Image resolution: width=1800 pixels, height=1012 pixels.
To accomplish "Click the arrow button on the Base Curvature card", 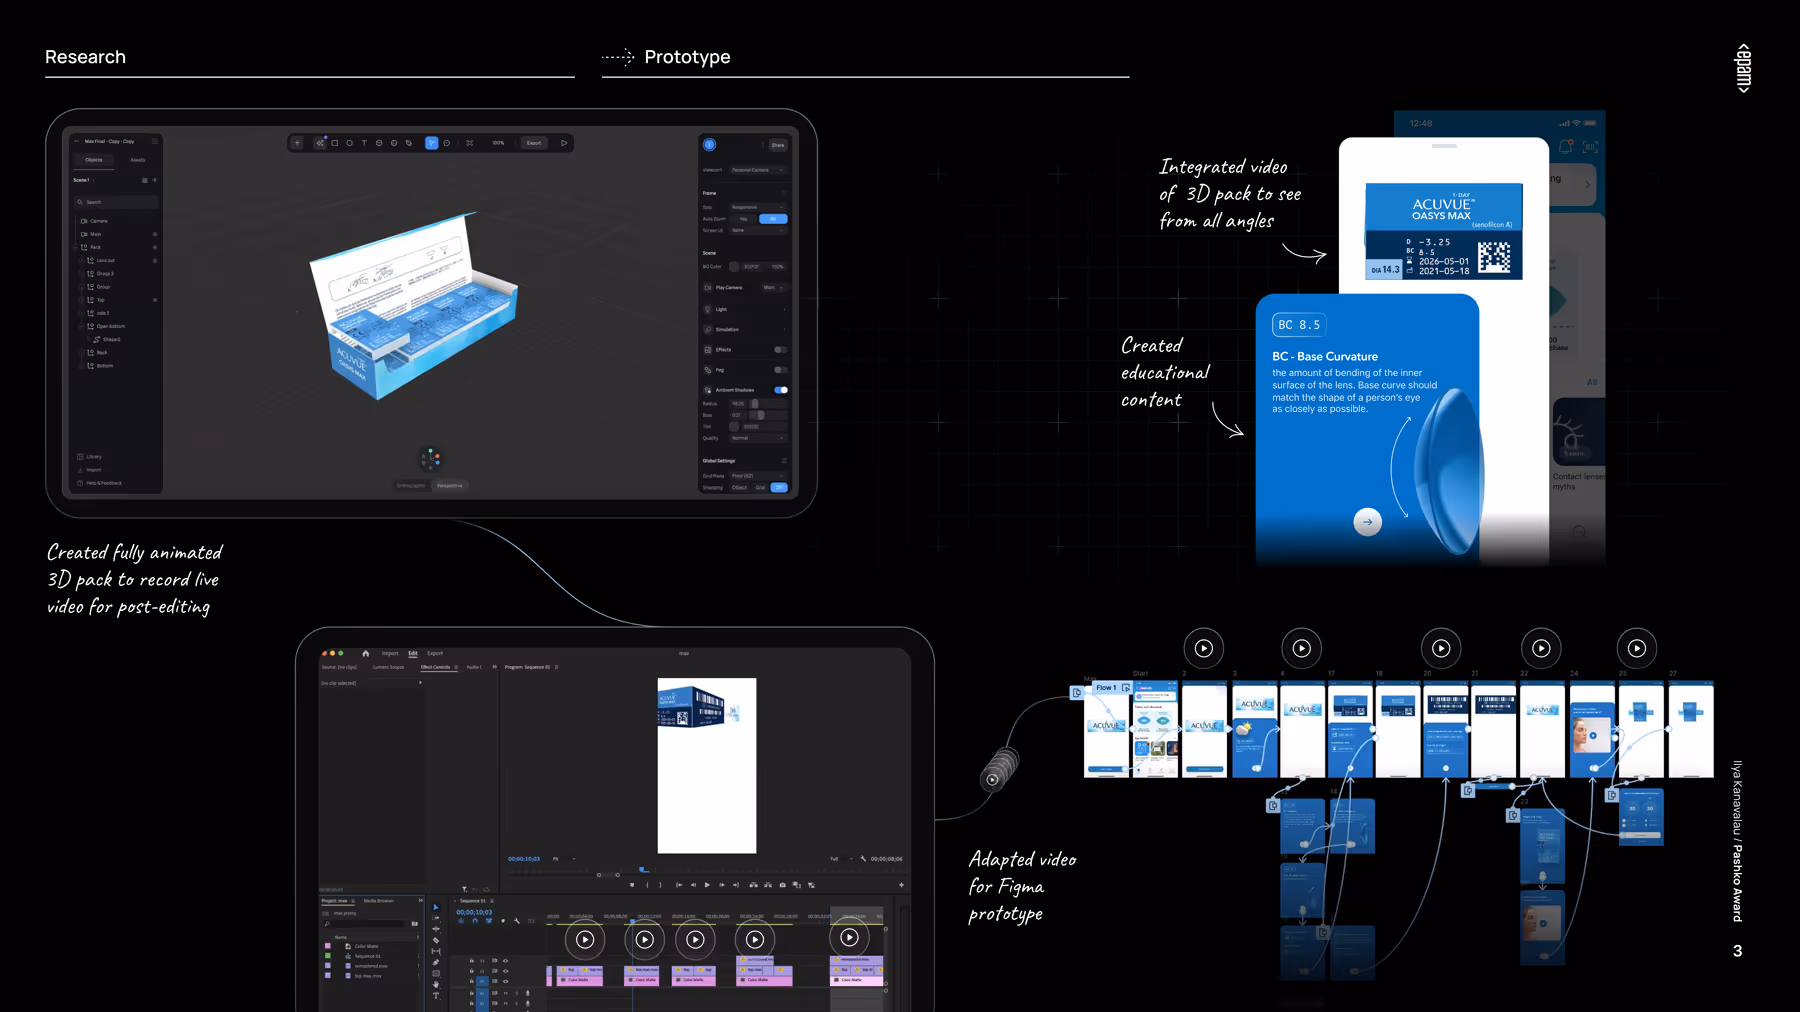I will (1368, 522).
